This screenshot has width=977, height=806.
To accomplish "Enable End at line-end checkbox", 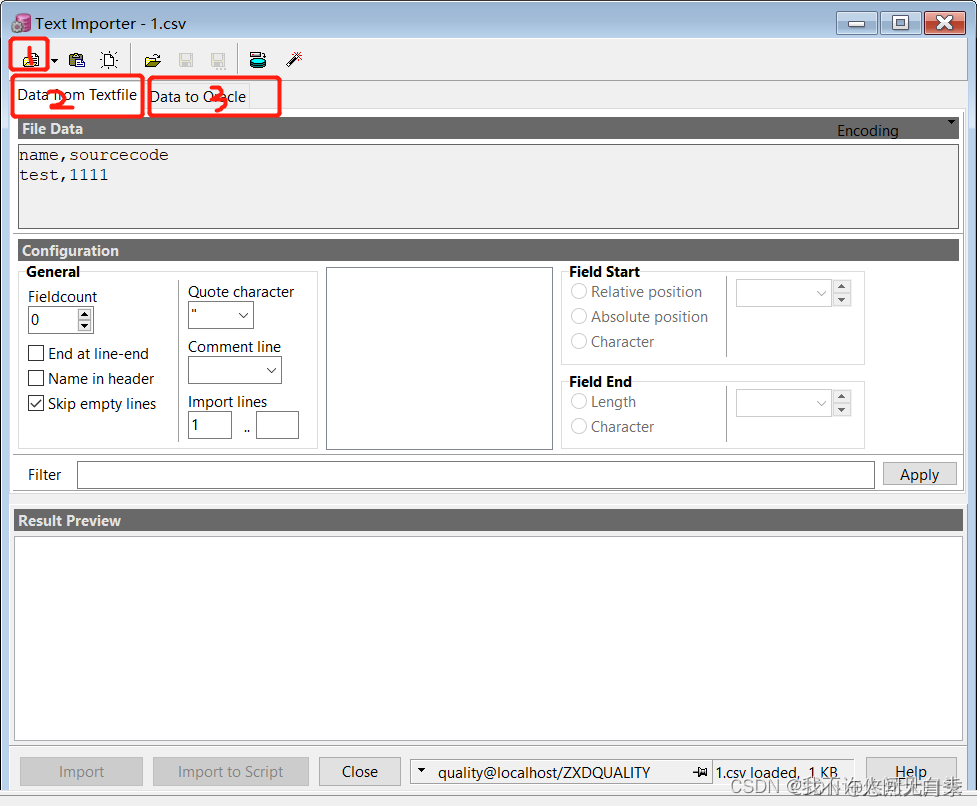I will coord(36,353).
